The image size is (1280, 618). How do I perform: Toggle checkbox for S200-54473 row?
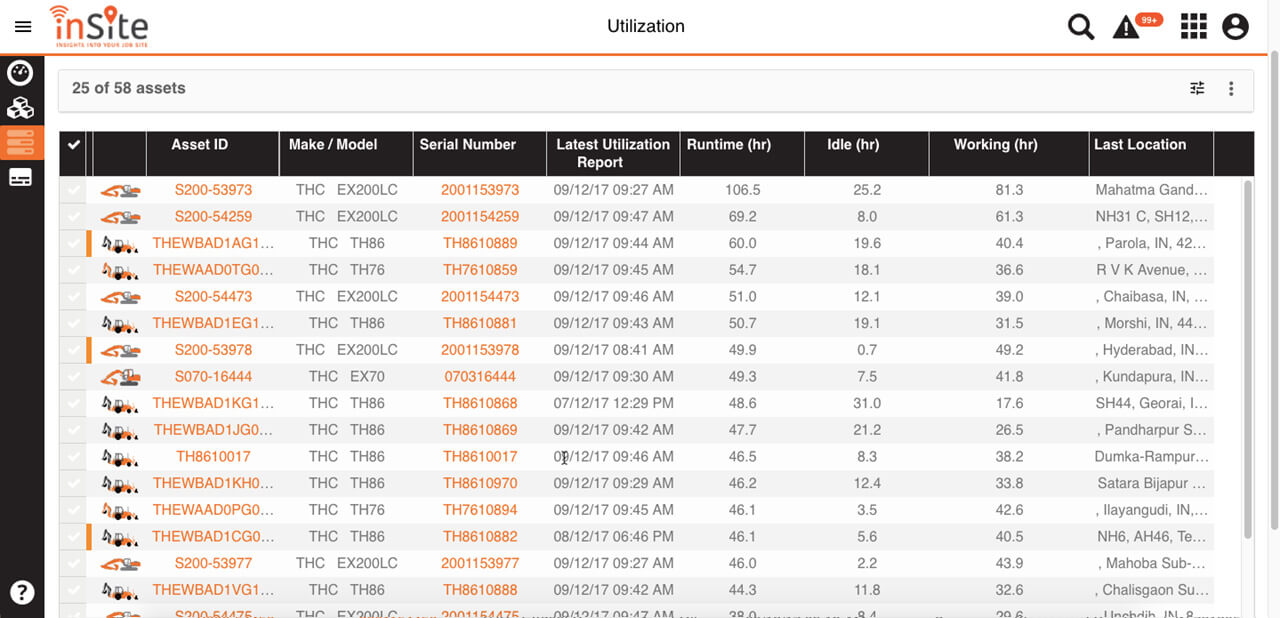click(x=73, y=297)
